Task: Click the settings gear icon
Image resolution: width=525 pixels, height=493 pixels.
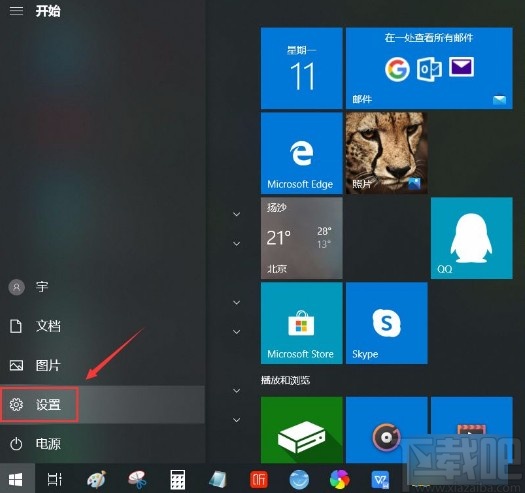Action: pyautogui.click(x=16, y=405)
